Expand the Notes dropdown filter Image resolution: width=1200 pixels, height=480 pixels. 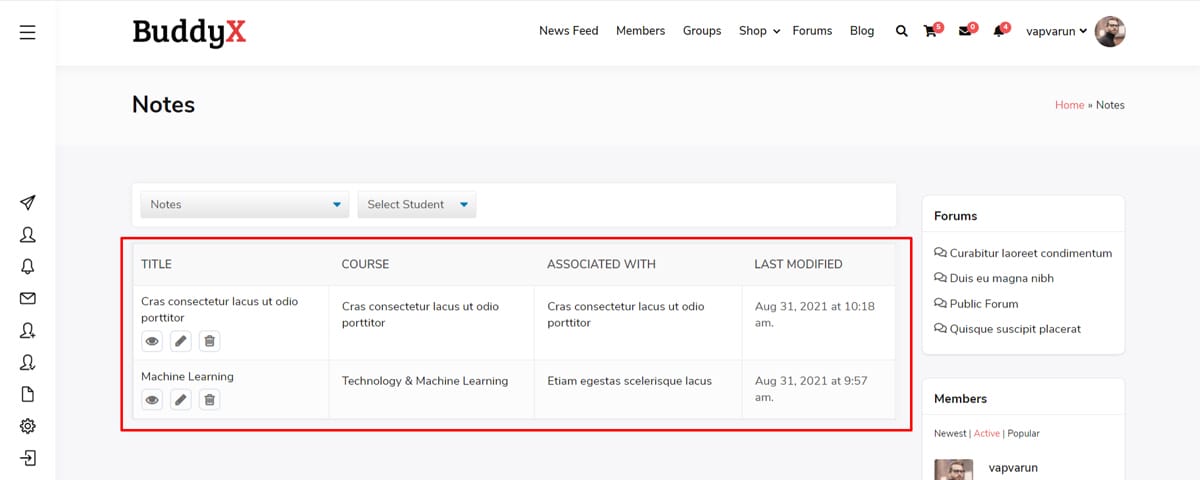(245, 204)
